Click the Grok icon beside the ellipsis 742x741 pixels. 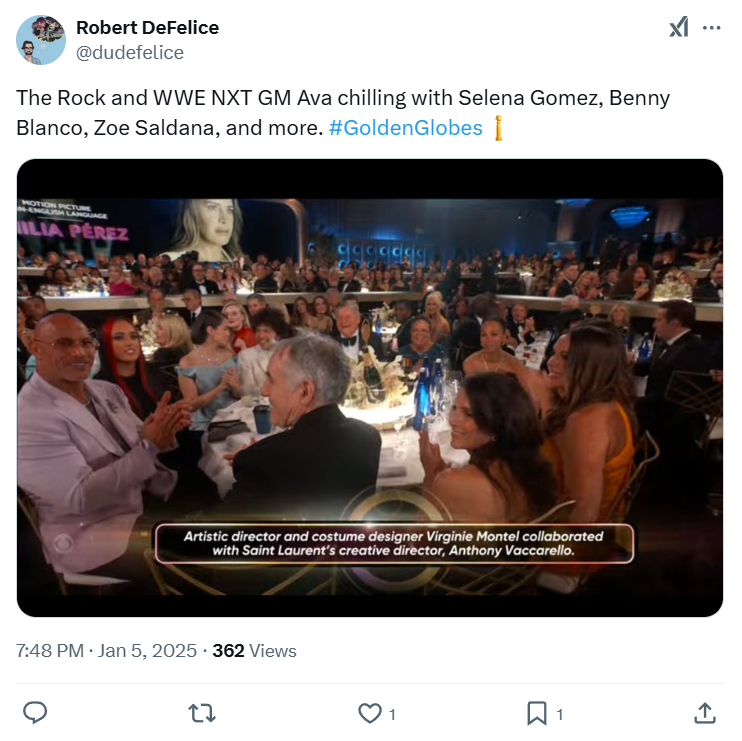point(679,28)
